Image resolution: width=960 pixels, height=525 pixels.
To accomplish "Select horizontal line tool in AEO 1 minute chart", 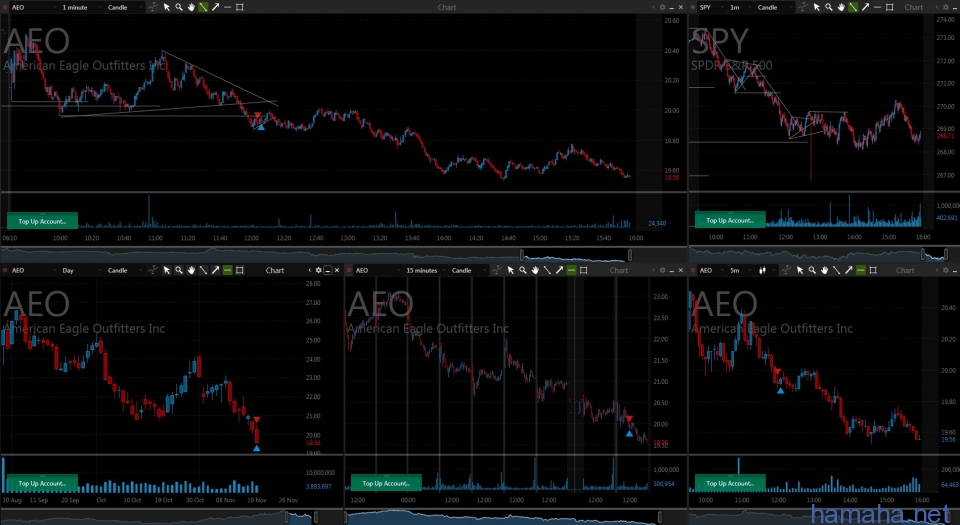I will click(227, 7).
